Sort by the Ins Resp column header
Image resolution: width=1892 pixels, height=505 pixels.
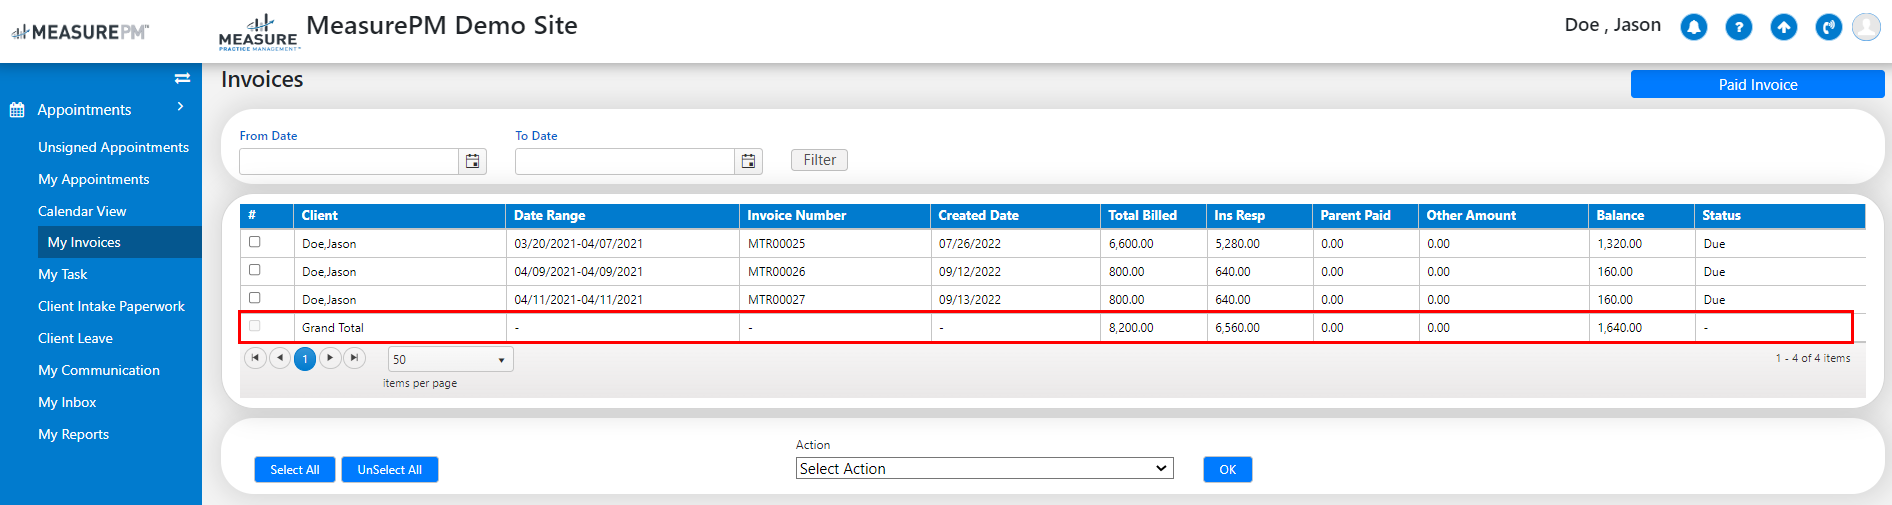[1259, 215]
